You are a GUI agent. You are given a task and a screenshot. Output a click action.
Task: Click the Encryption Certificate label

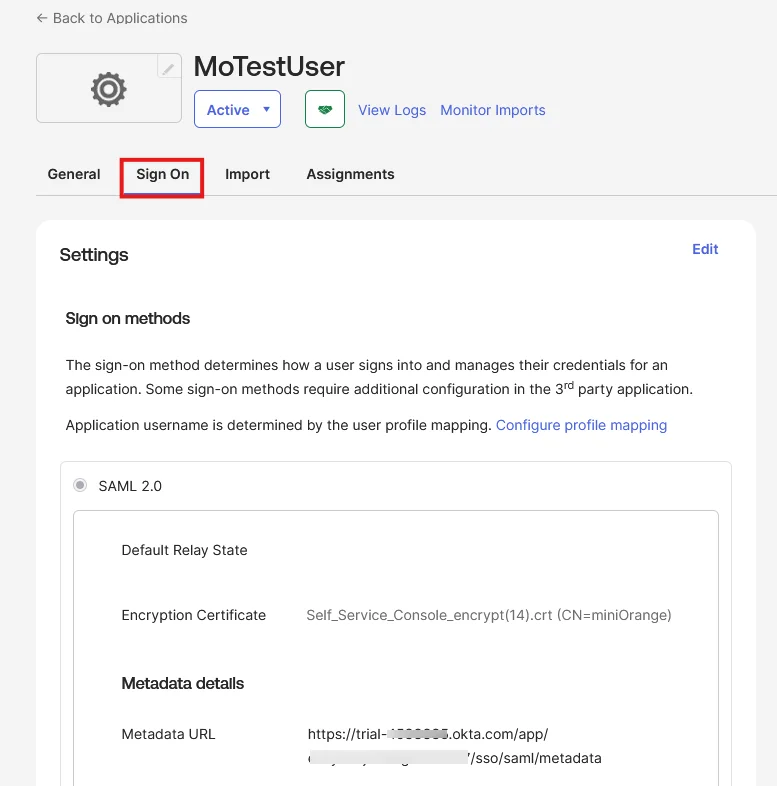[x=193, y=615]
